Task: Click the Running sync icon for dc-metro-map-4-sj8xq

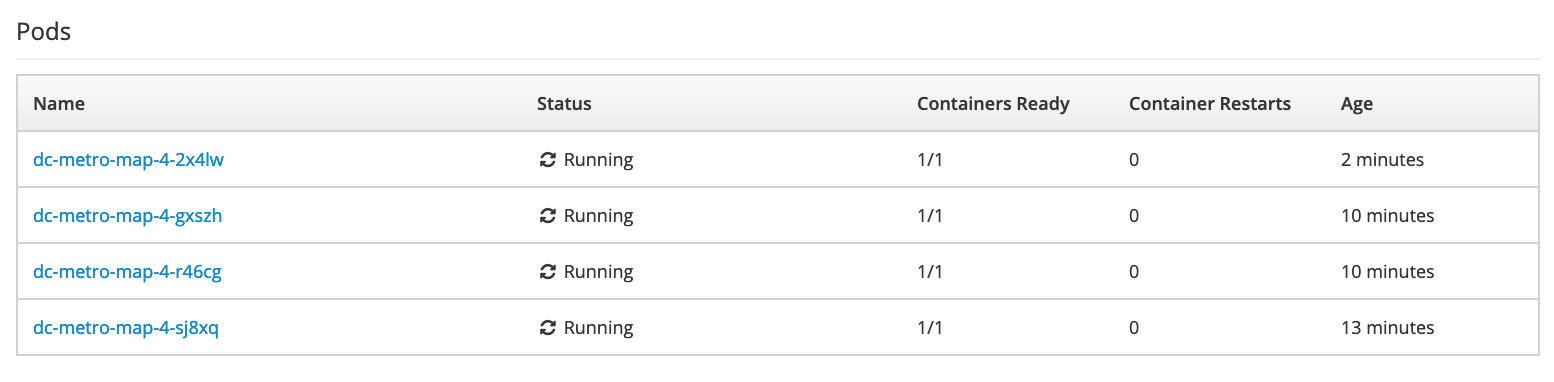Action: click(547, 328)
